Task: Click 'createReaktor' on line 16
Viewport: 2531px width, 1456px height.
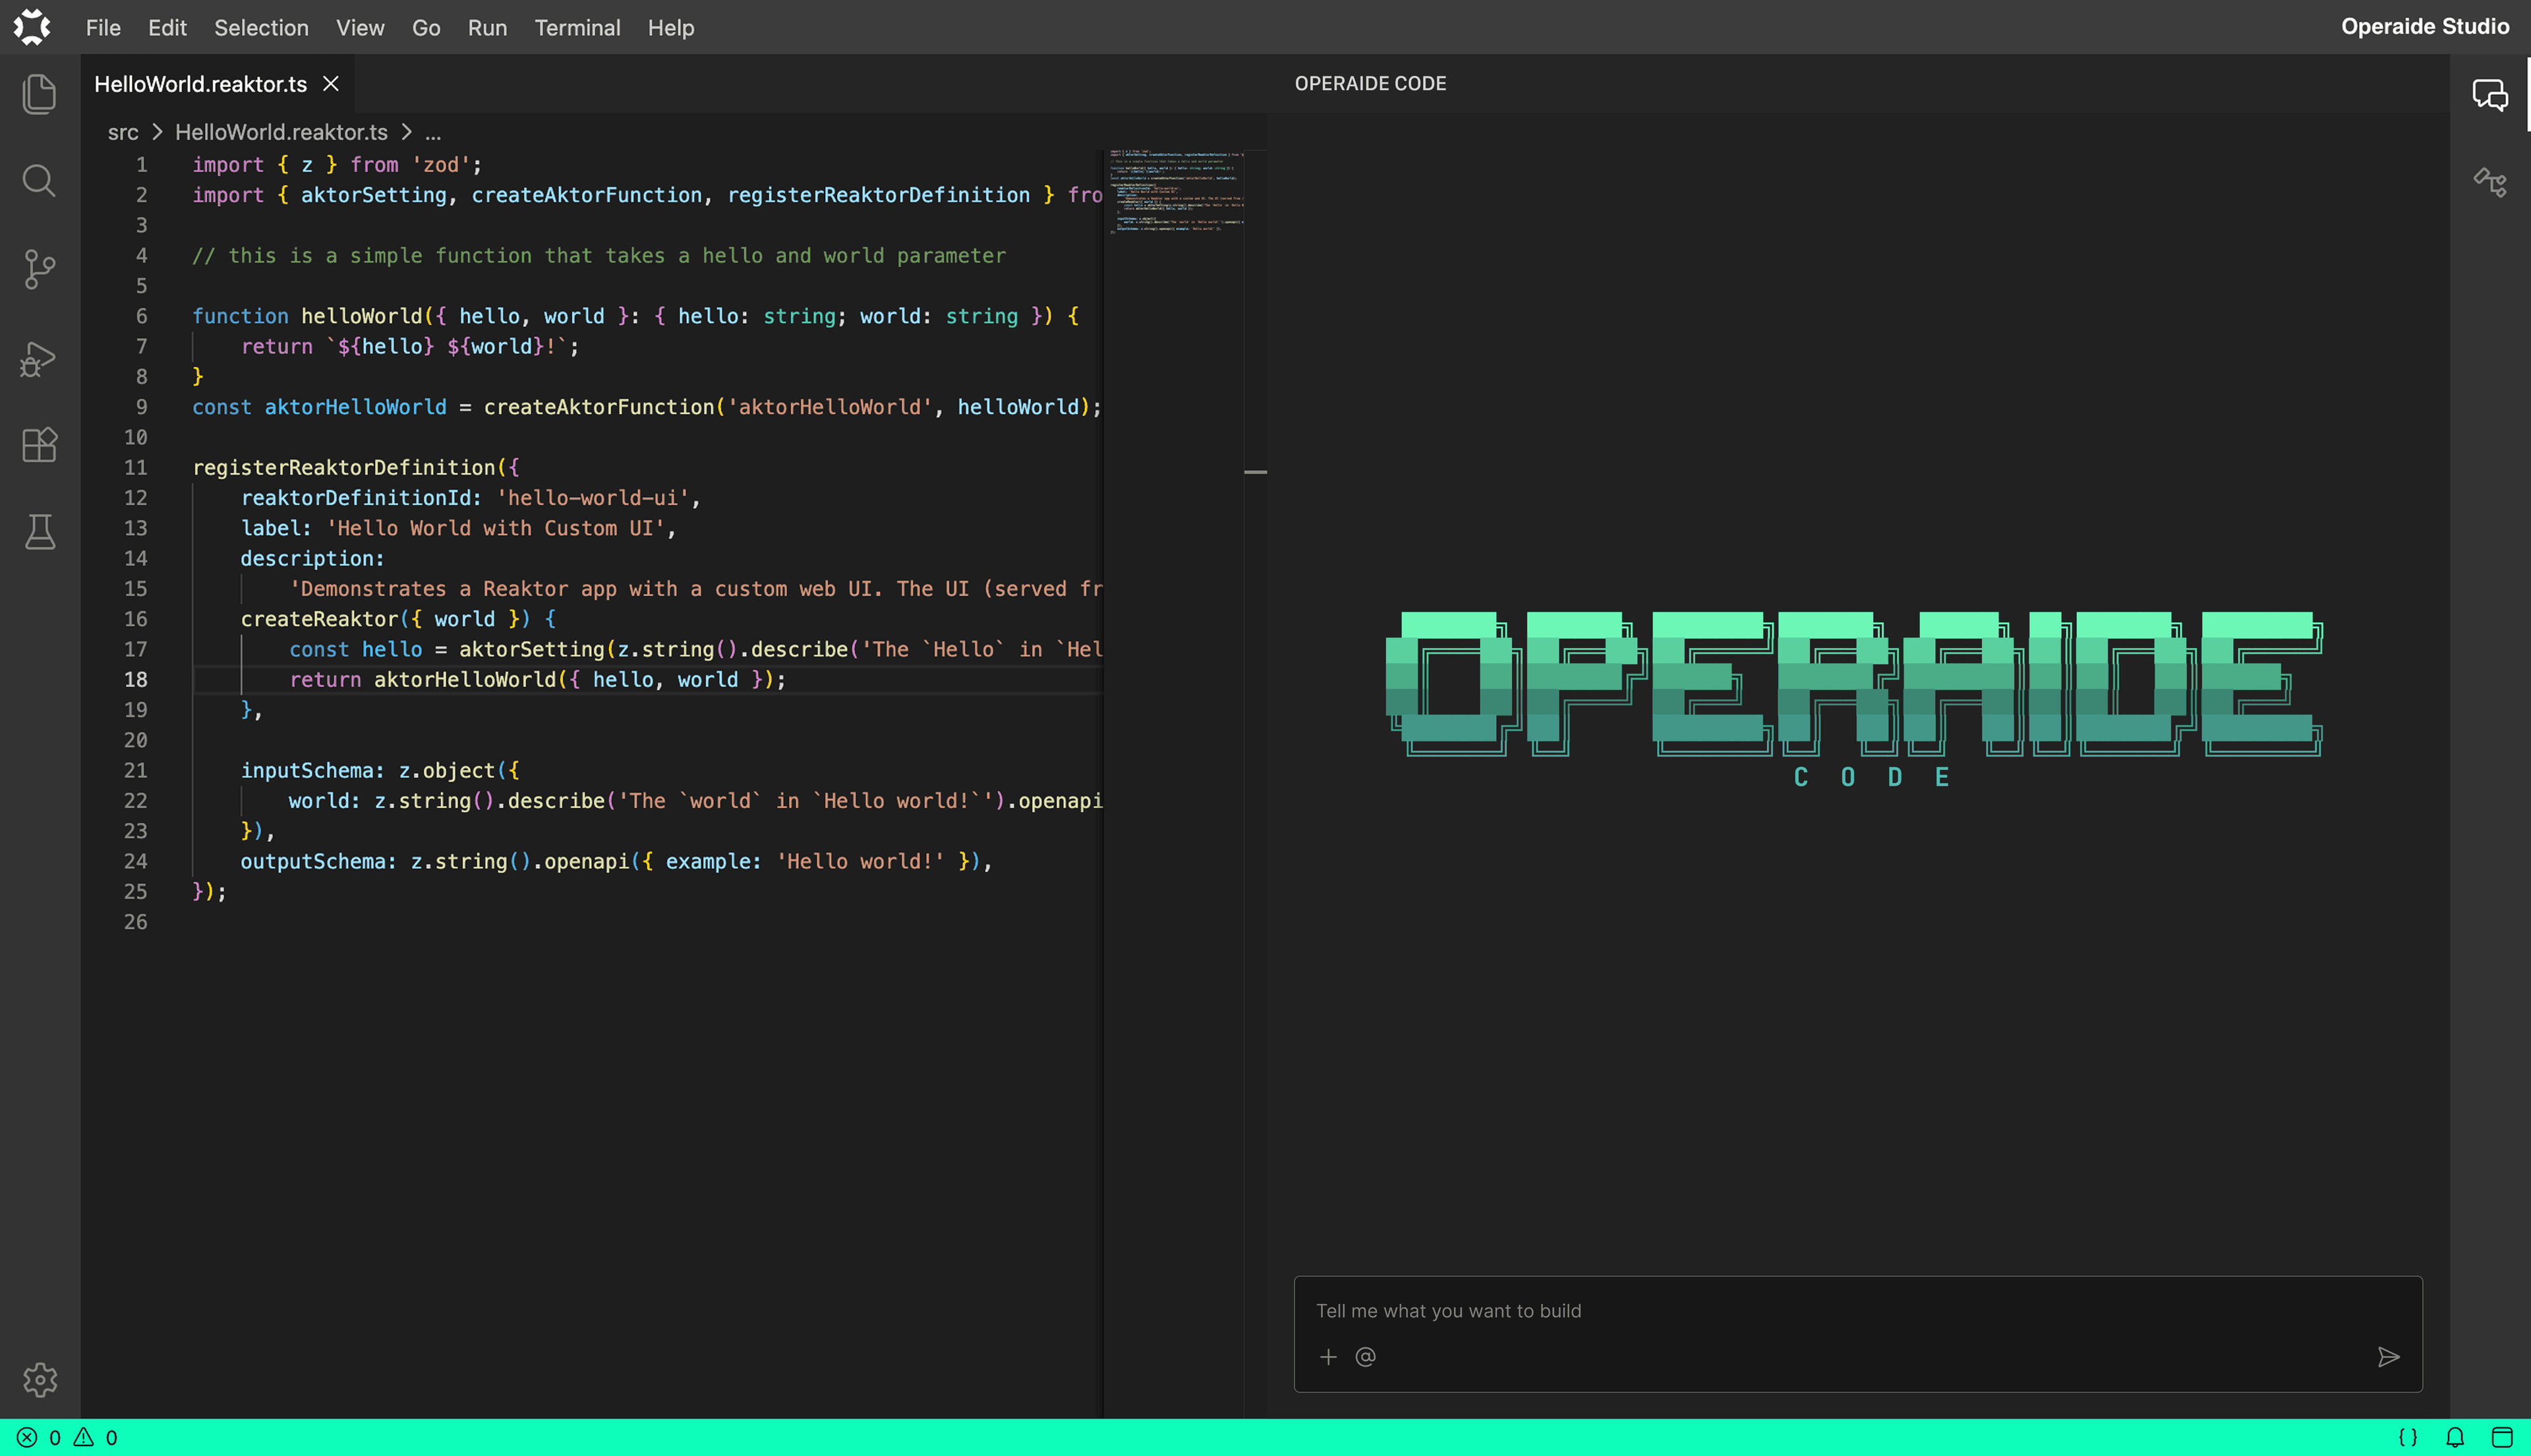Action: pos(319,619)
